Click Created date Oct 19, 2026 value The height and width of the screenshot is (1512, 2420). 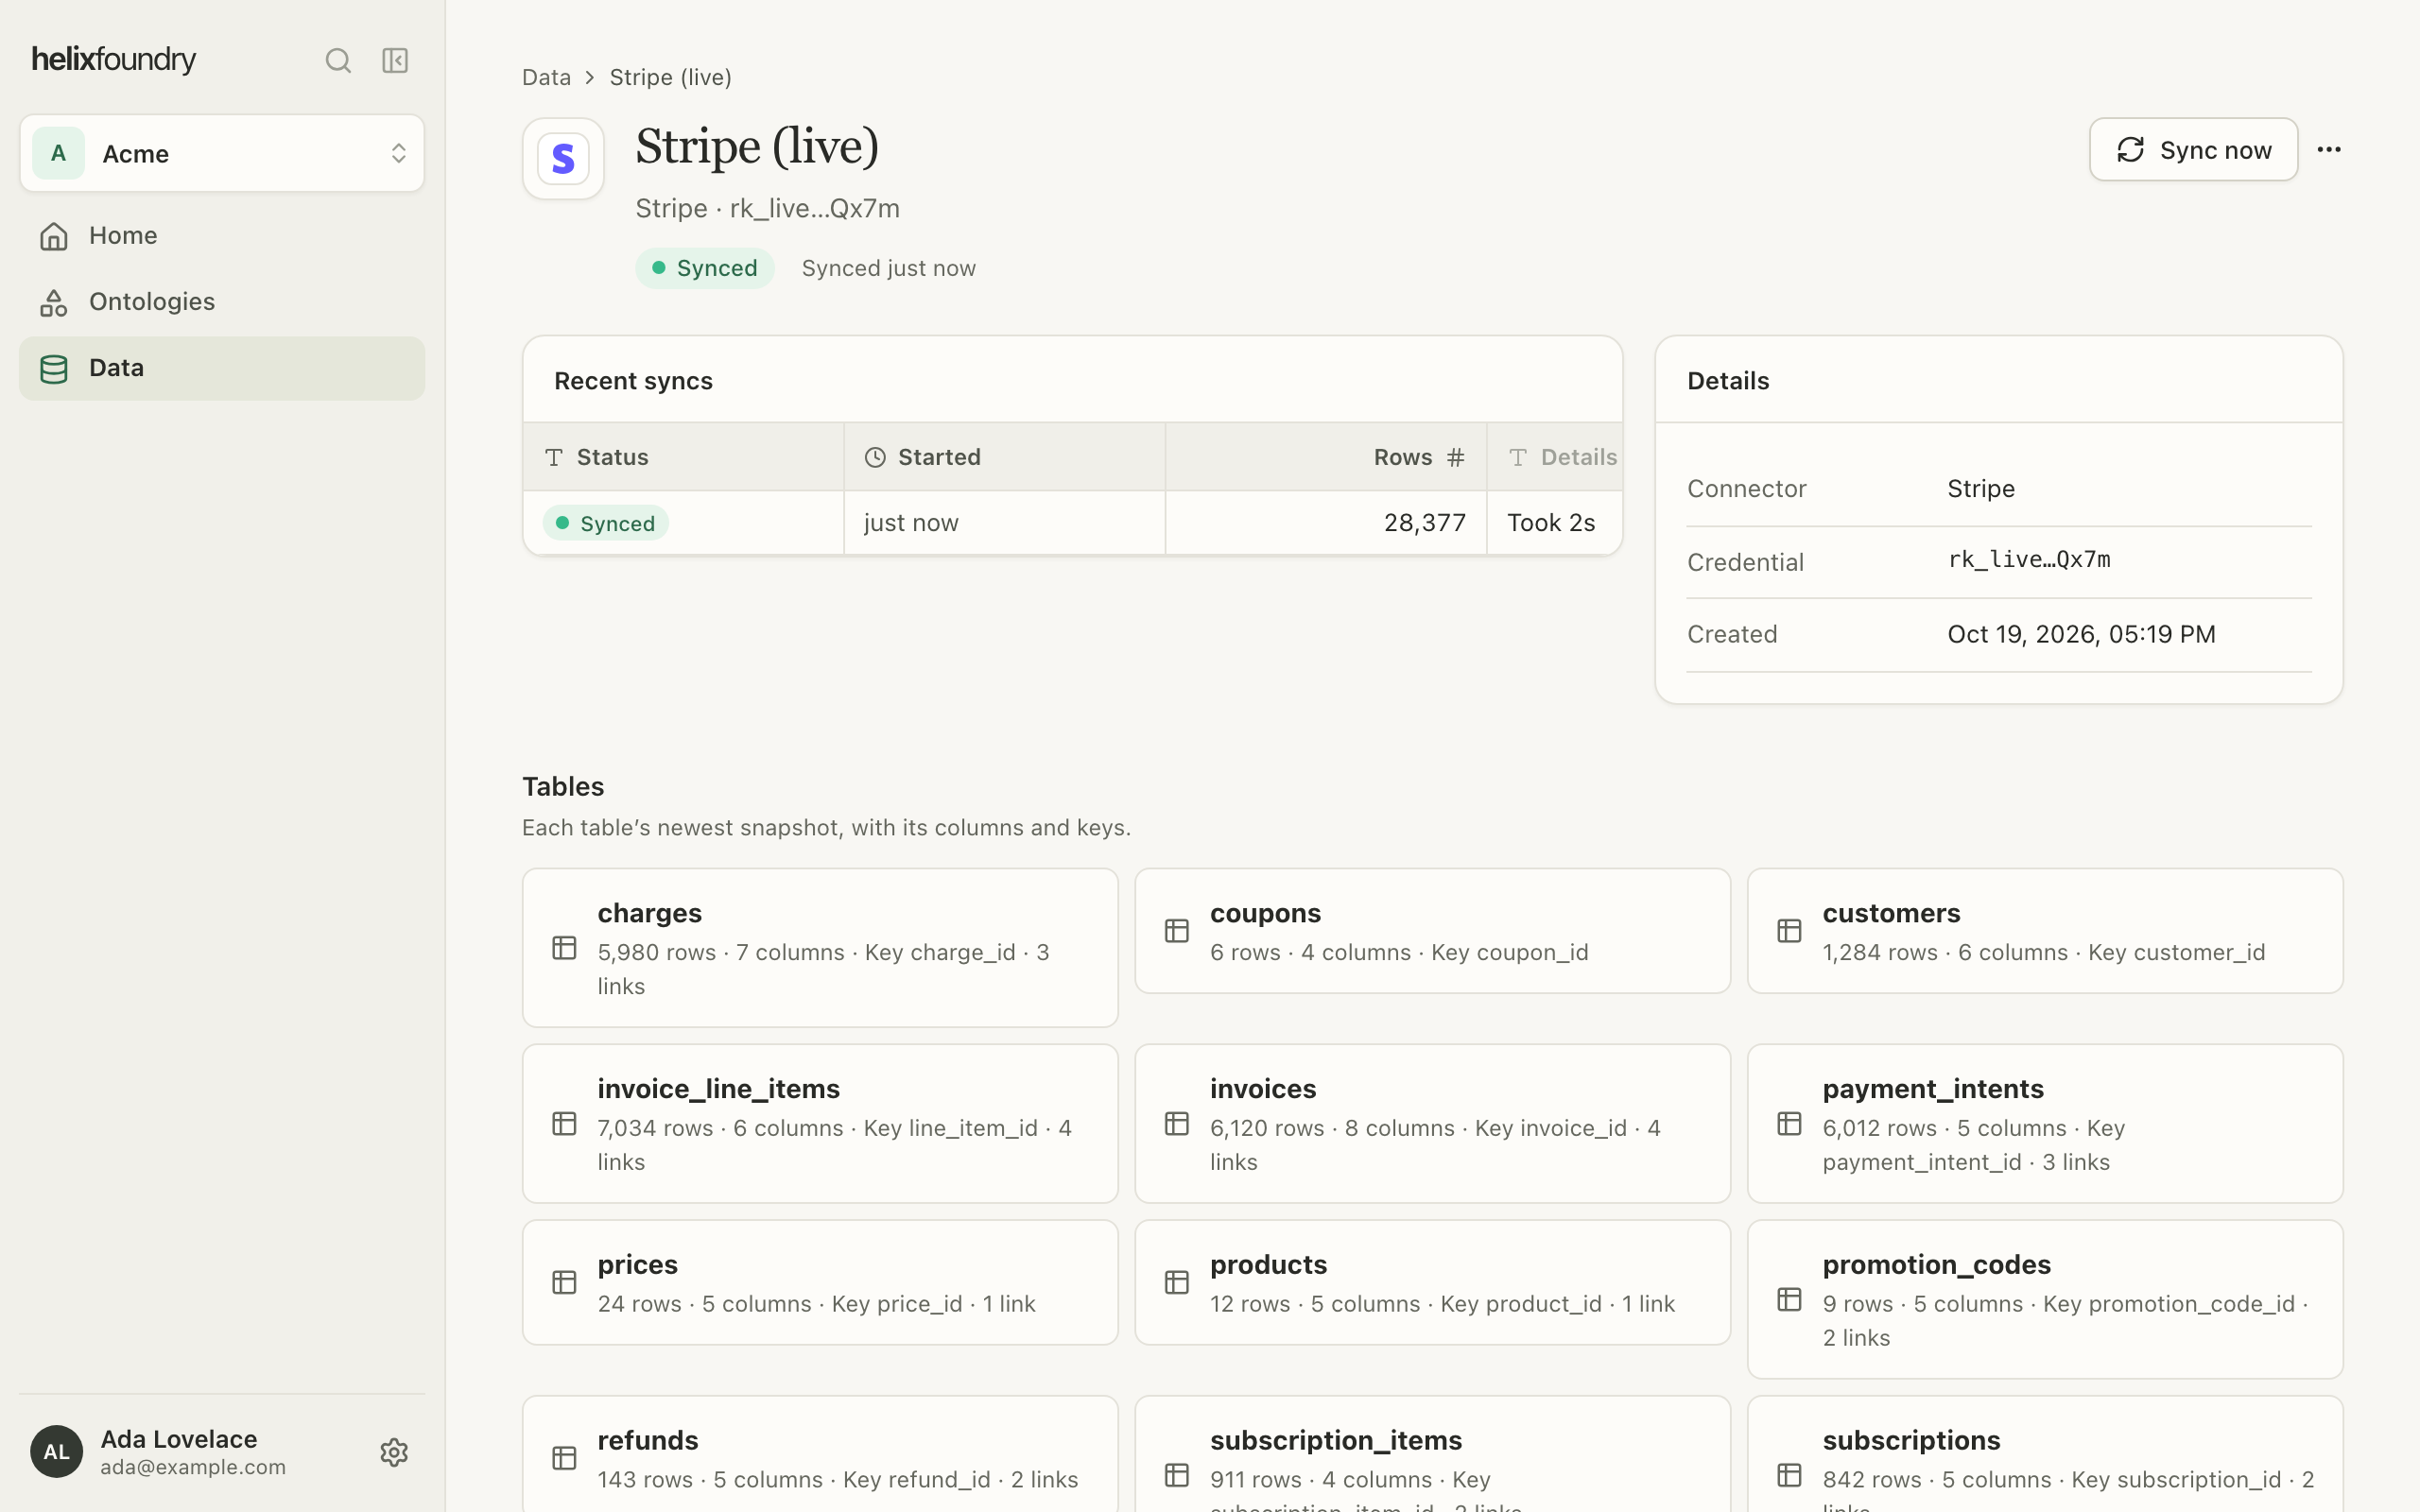coord(2081,634)
